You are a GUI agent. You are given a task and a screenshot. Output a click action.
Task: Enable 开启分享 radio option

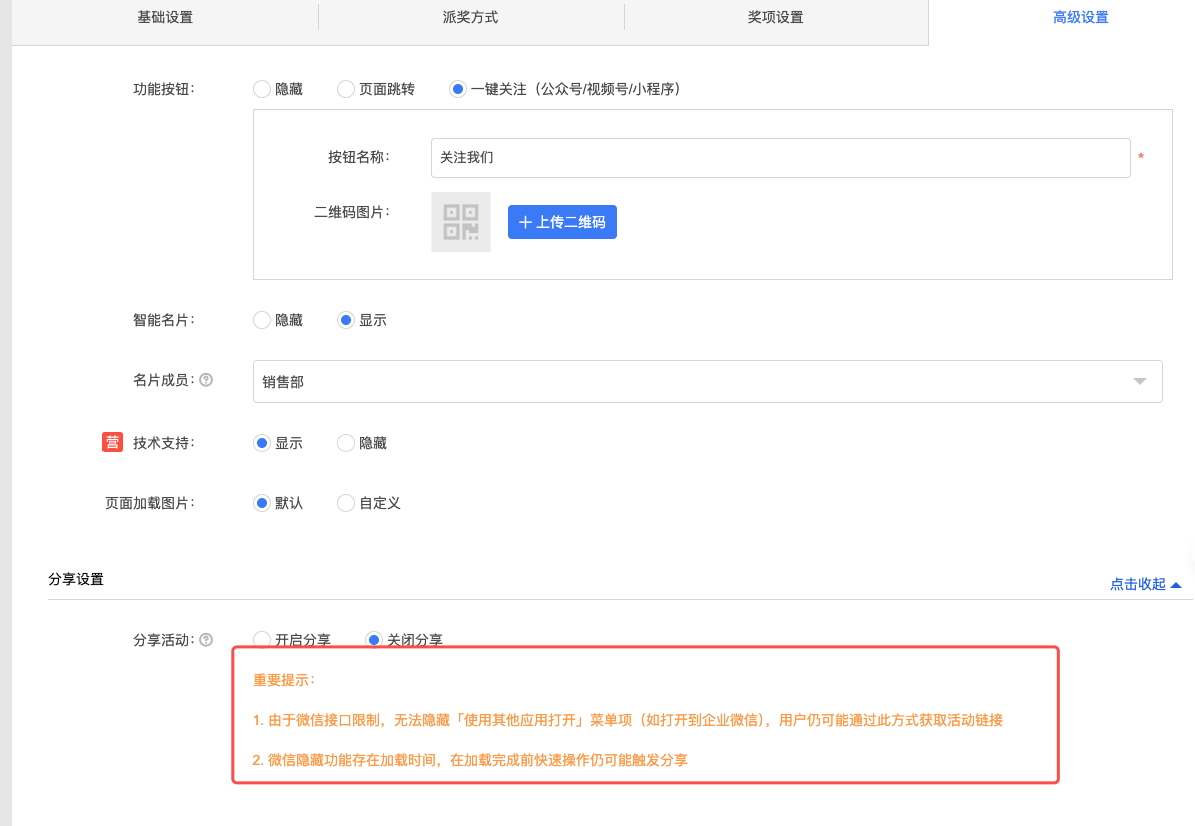262,640
